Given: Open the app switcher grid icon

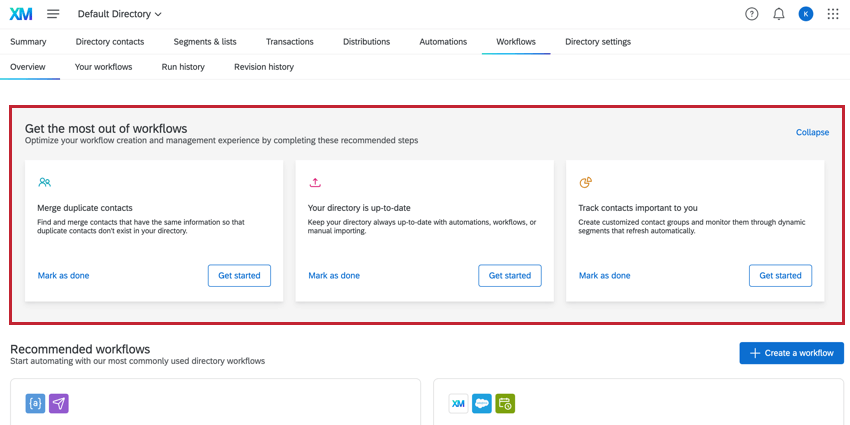Looking at the screenshot, I should tap(833, 14).
